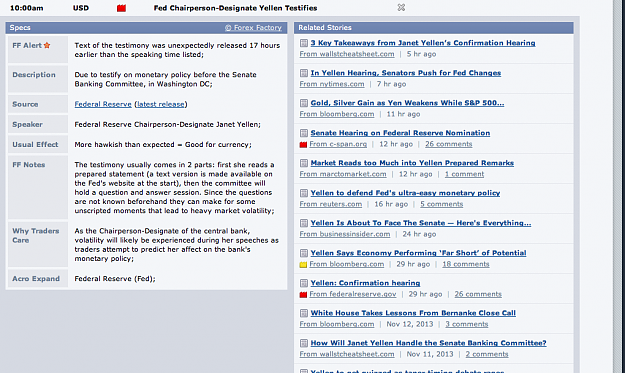Open the From federalreserve.gov source link
This screenshot has width=625, height=373.
tap(353, 294)
